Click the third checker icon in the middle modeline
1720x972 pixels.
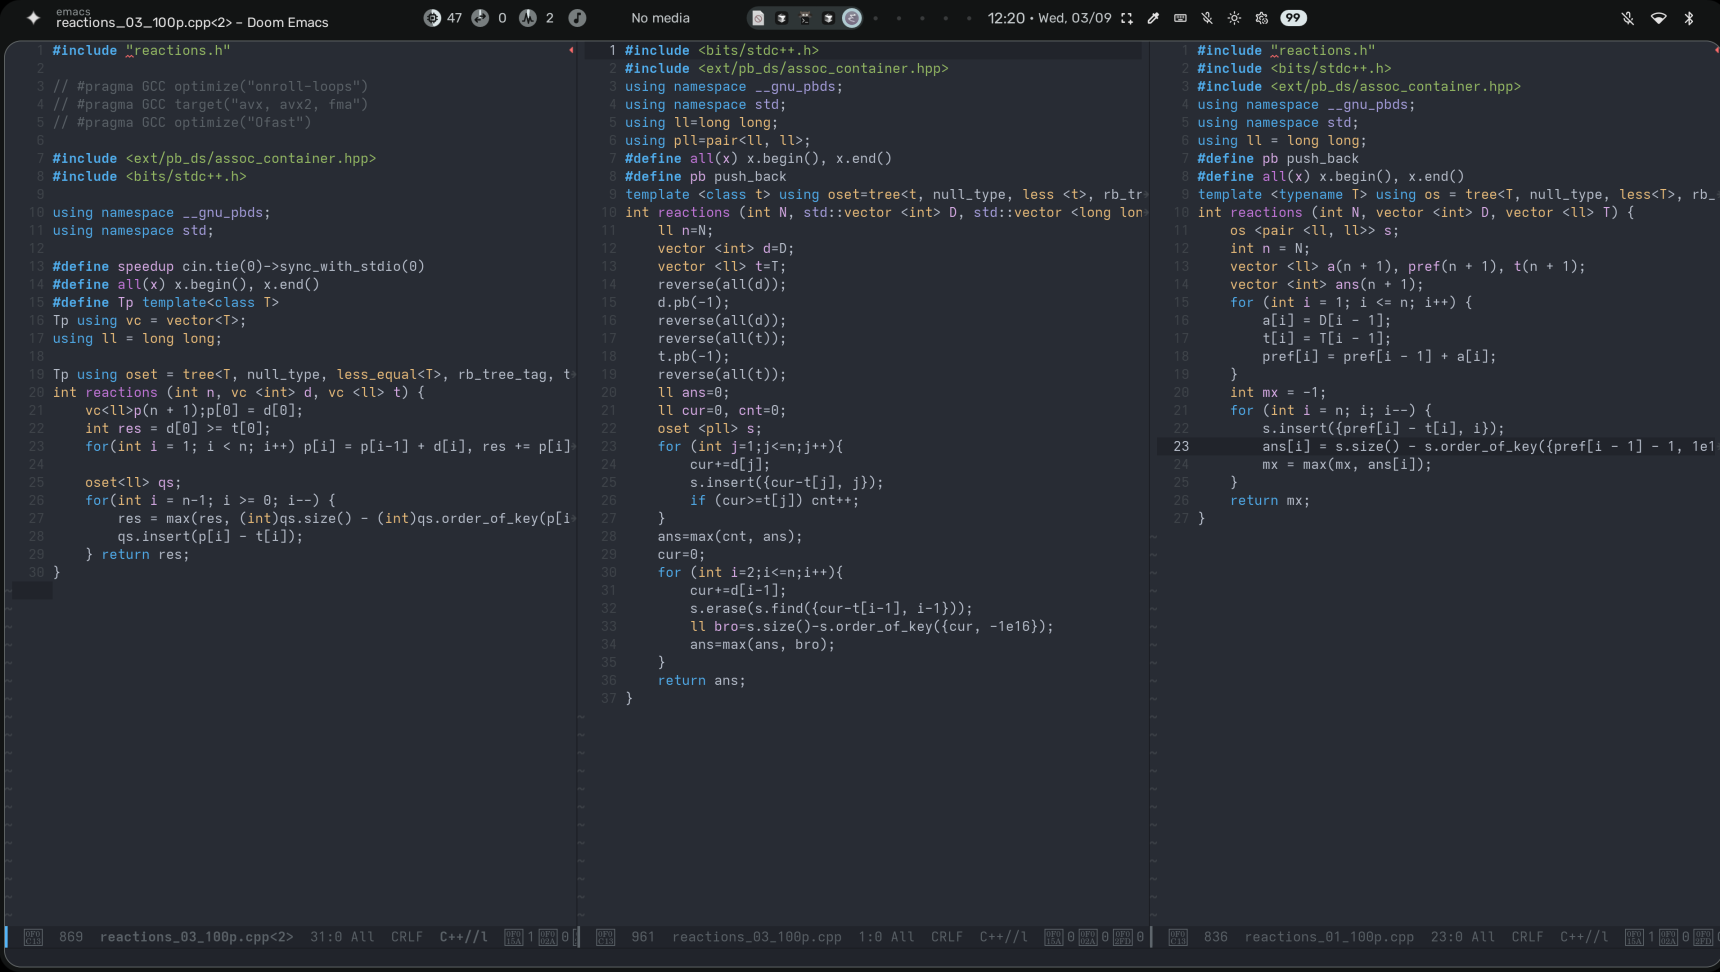(1123, 937)
